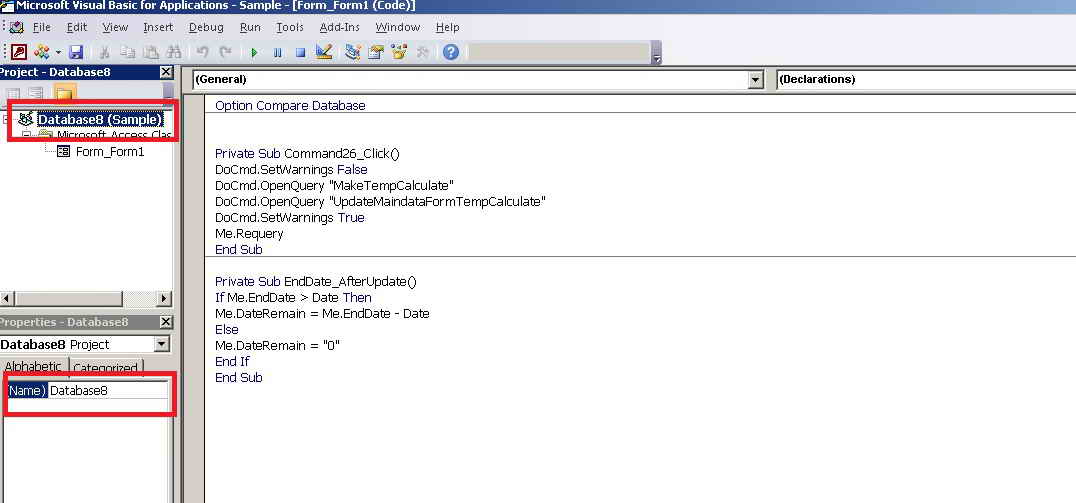1076x503 pixels.
Task: Click the Insert Module toolbar icon
Action: pyautogui.click(x=42, y=52)
